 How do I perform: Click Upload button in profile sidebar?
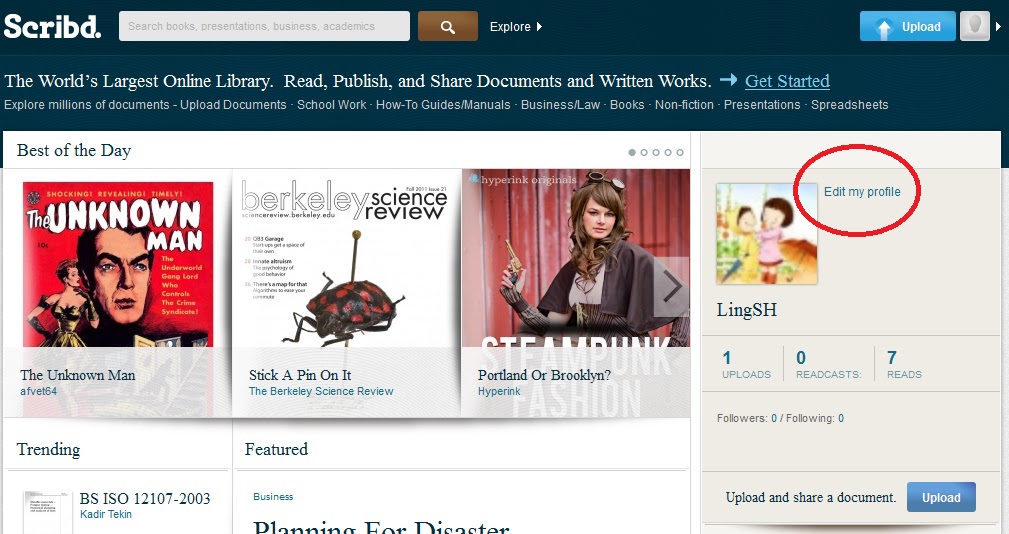(941, 497)
